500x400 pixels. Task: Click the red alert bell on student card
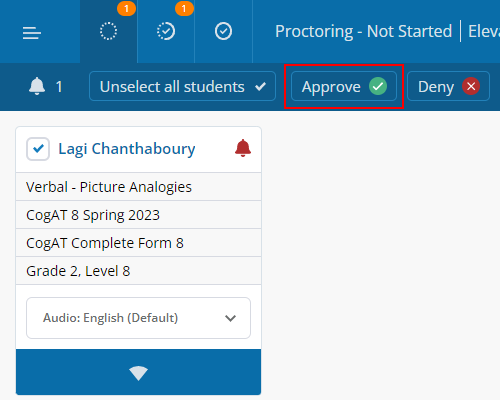click(x=243, y=148)
